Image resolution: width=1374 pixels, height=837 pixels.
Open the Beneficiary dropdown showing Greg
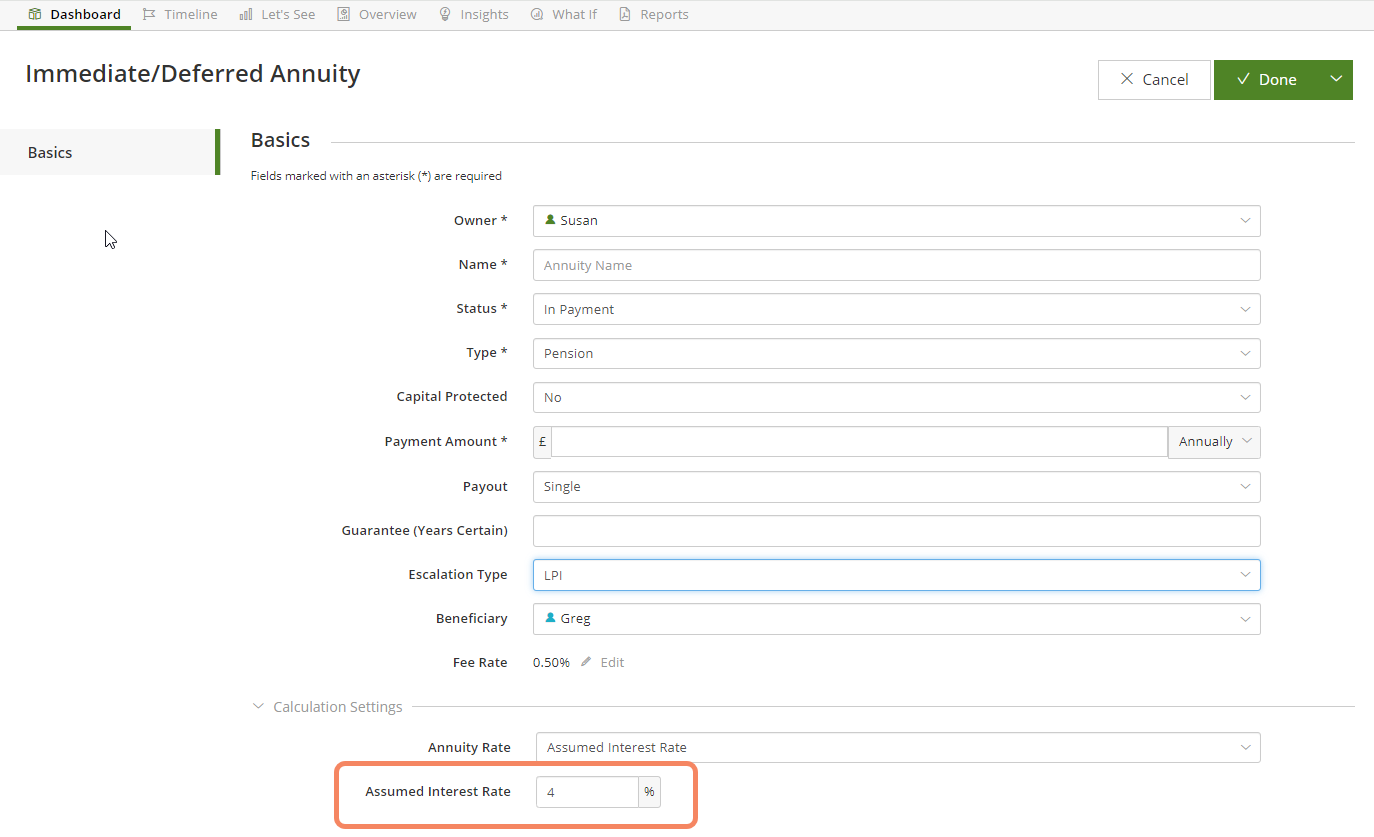pyautogui.click(x=897, y=619)
